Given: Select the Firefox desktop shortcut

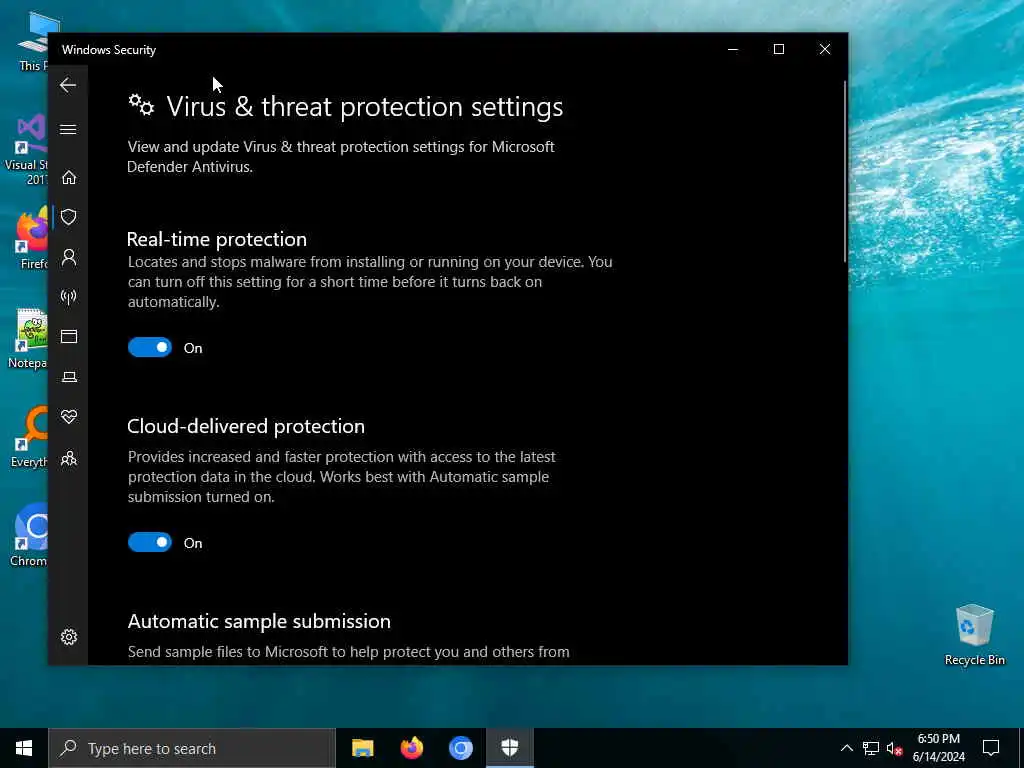Looking at the screenshot, I should [x=31, y=239].
